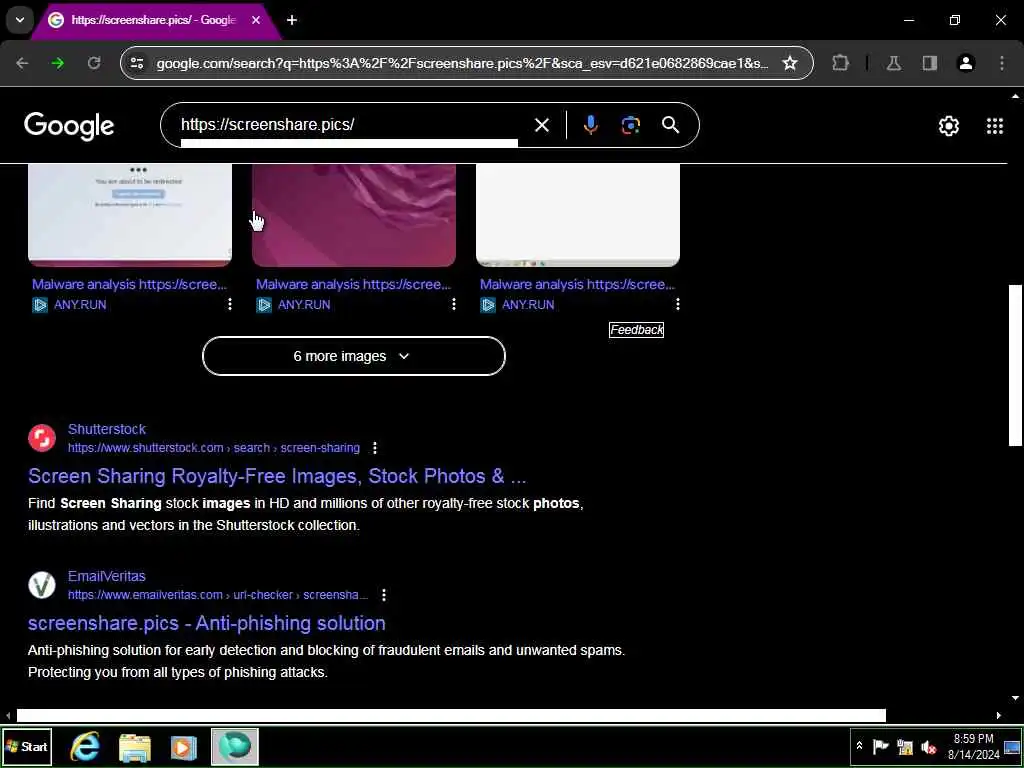Viewport: 1024px width, 768px height.
Task: Open options for third ANY.RUN image
Action: pos(677,304)
